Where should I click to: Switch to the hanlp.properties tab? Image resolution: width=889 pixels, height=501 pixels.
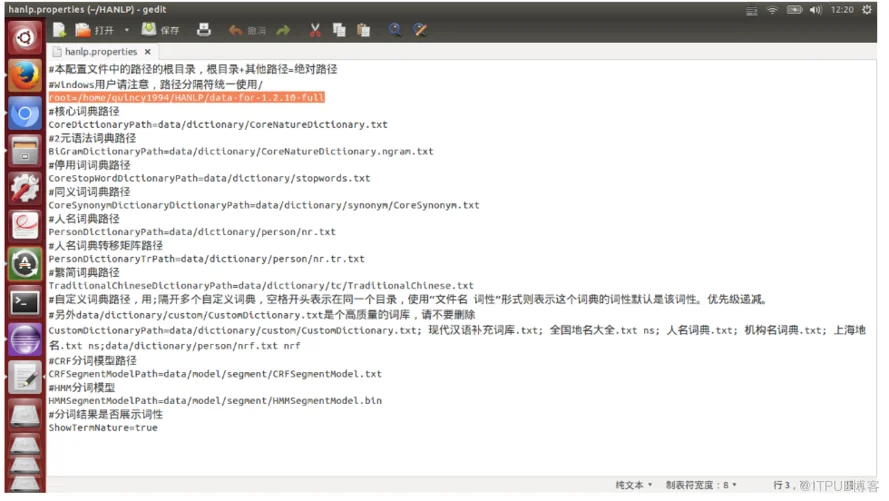pyautogui.click(x=100, y=52)
